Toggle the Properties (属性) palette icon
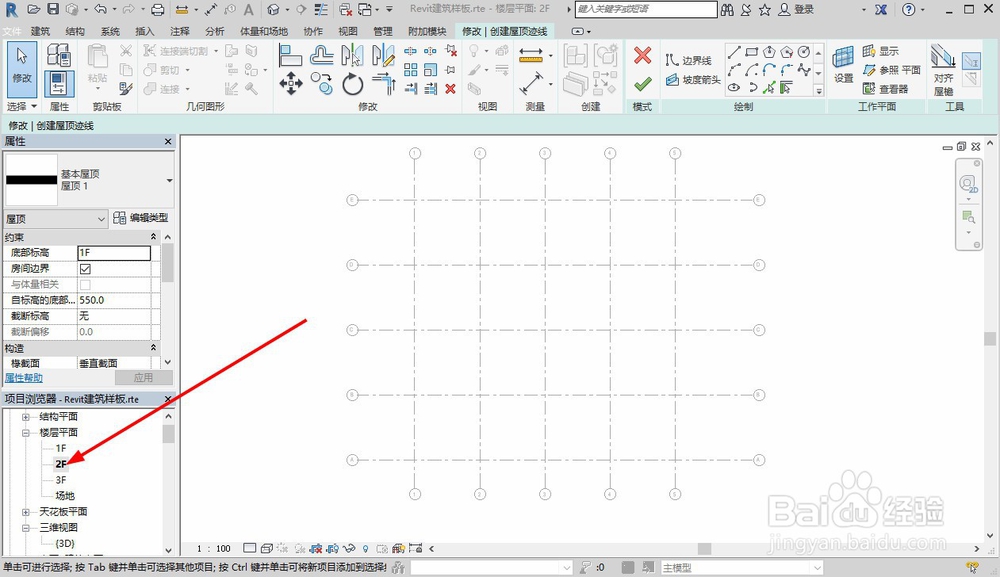The image size is (1000, 577). [59, 84]
